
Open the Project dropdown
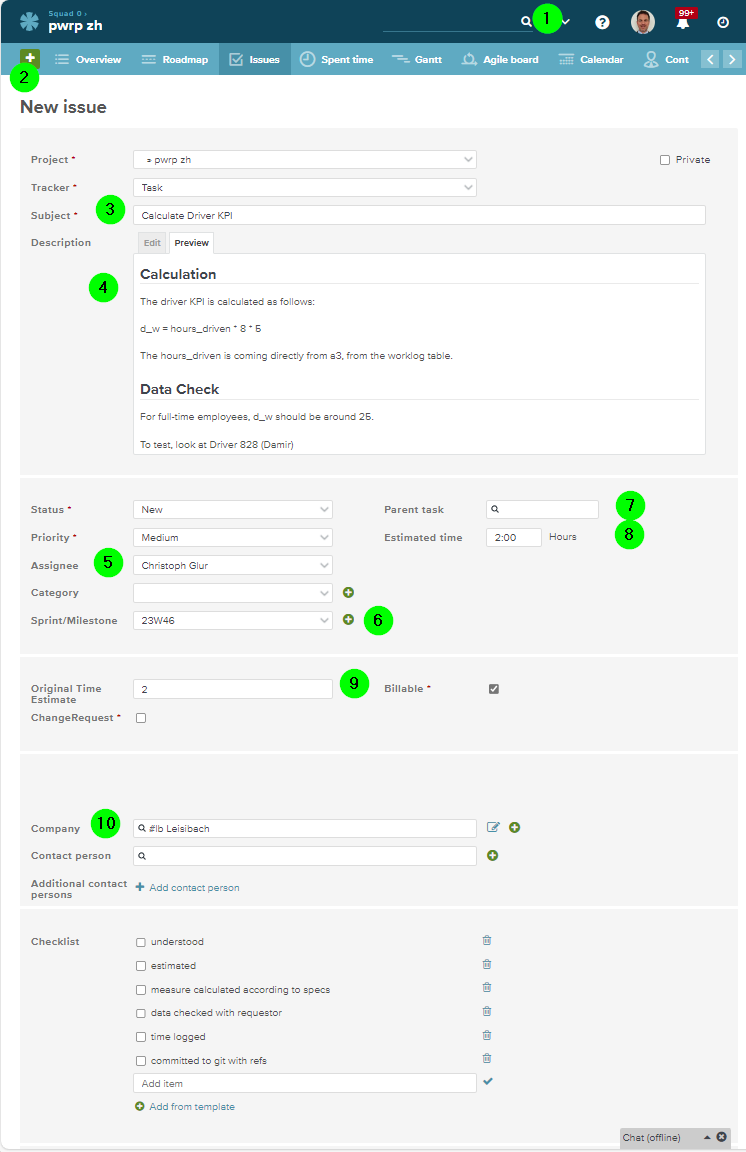304,159
